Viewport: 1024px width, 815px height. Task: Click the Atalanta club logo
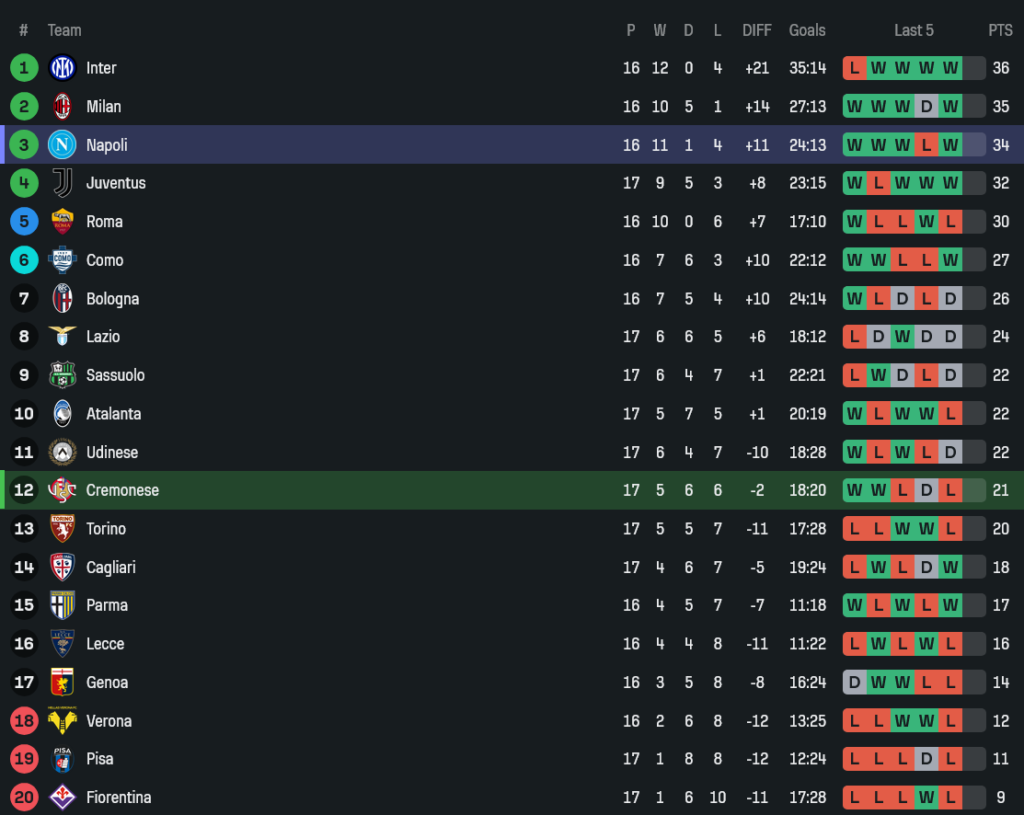63,413
